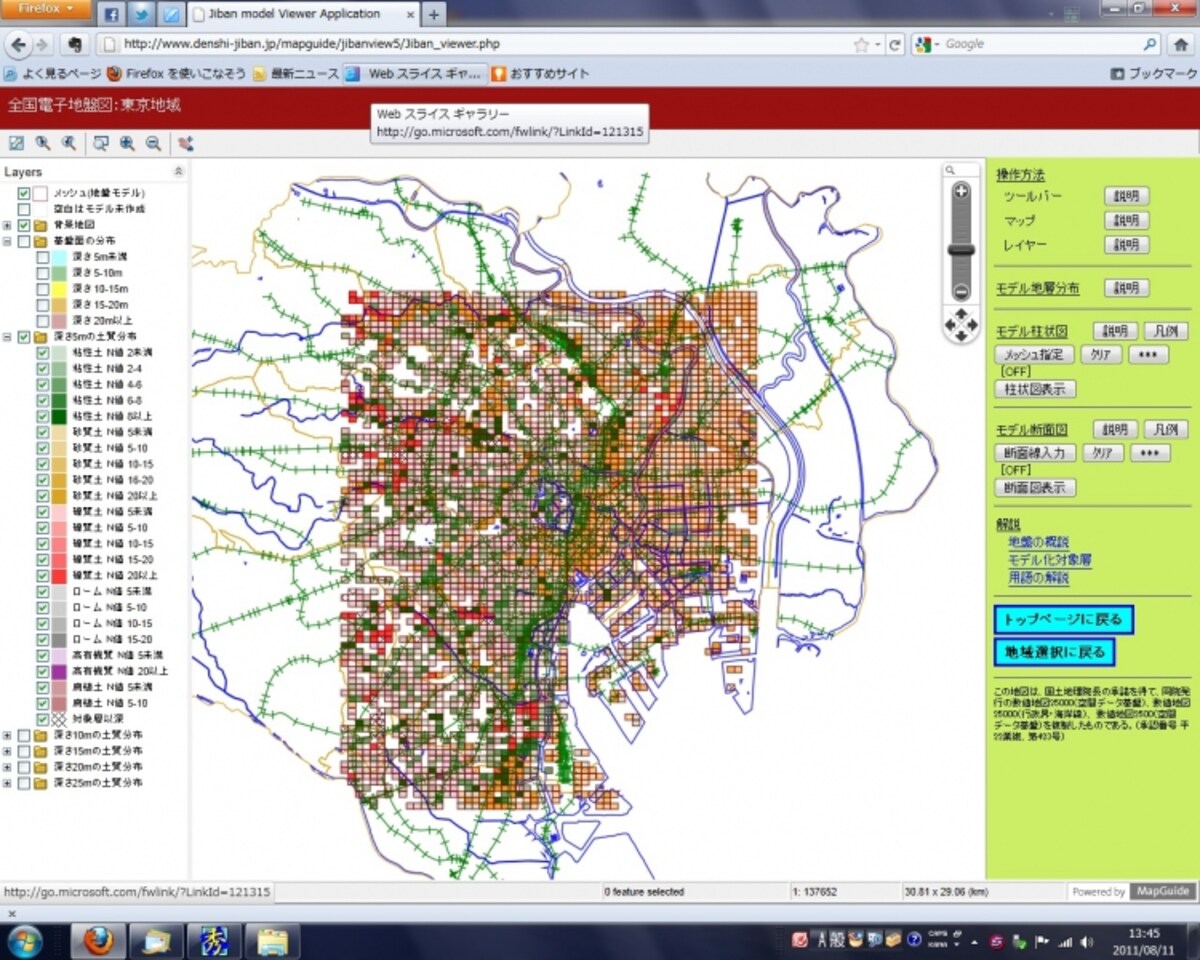This screenshot has height=960, width=1200.
Task: Expand the 深さ10mの土質分布 layer group
Action: click(8, 735)
